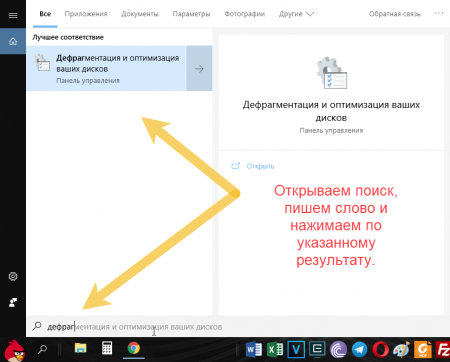Click Открыть in the preview pane
This screenshot has width=450, height=362.
click(260, 166)
